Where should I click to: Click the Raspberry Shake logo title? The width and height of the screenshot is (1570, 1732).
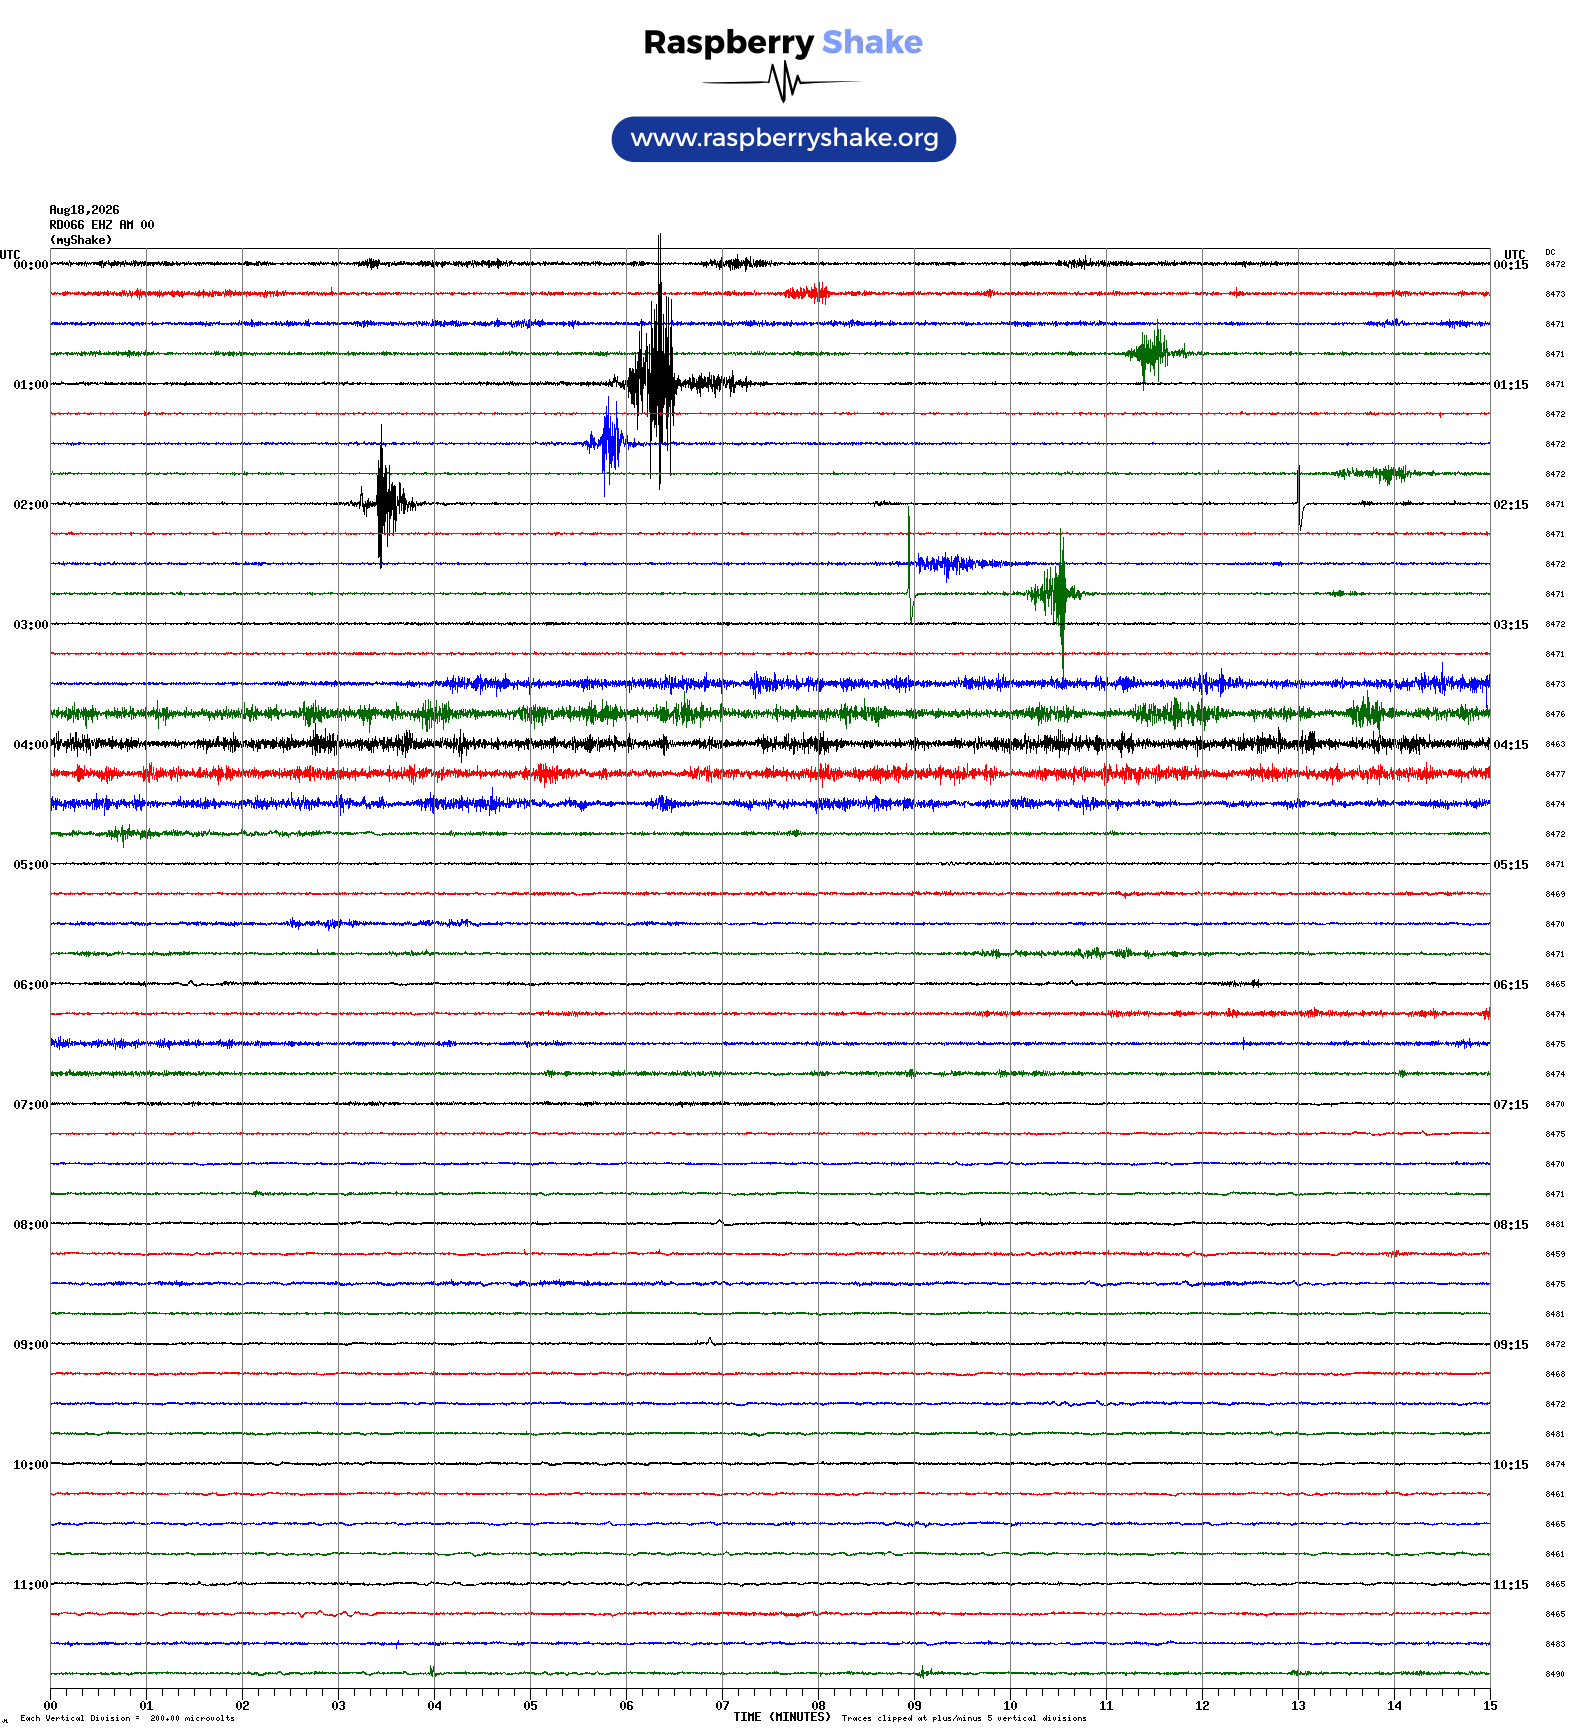783,42
